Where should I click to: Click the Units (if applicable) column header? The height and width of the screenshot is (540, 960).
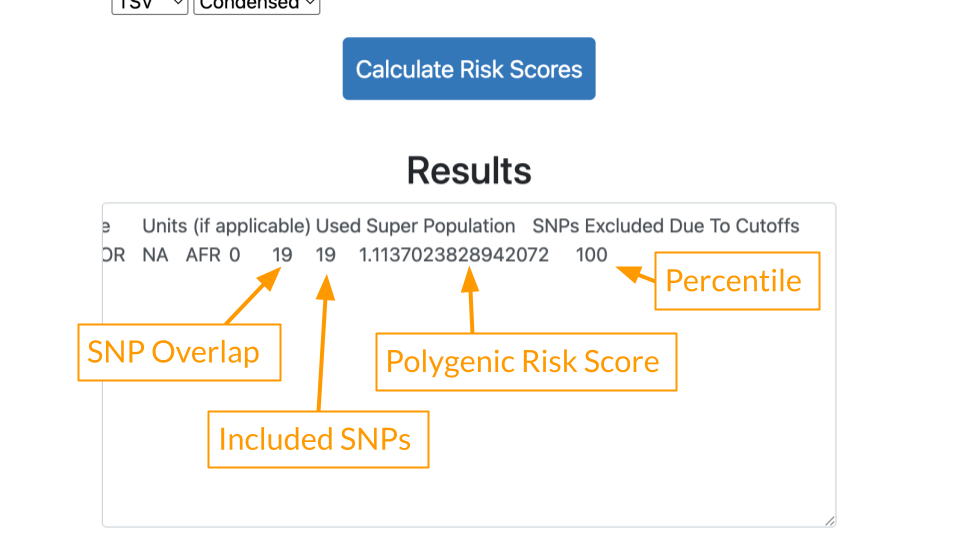click(x=227, y=226)
